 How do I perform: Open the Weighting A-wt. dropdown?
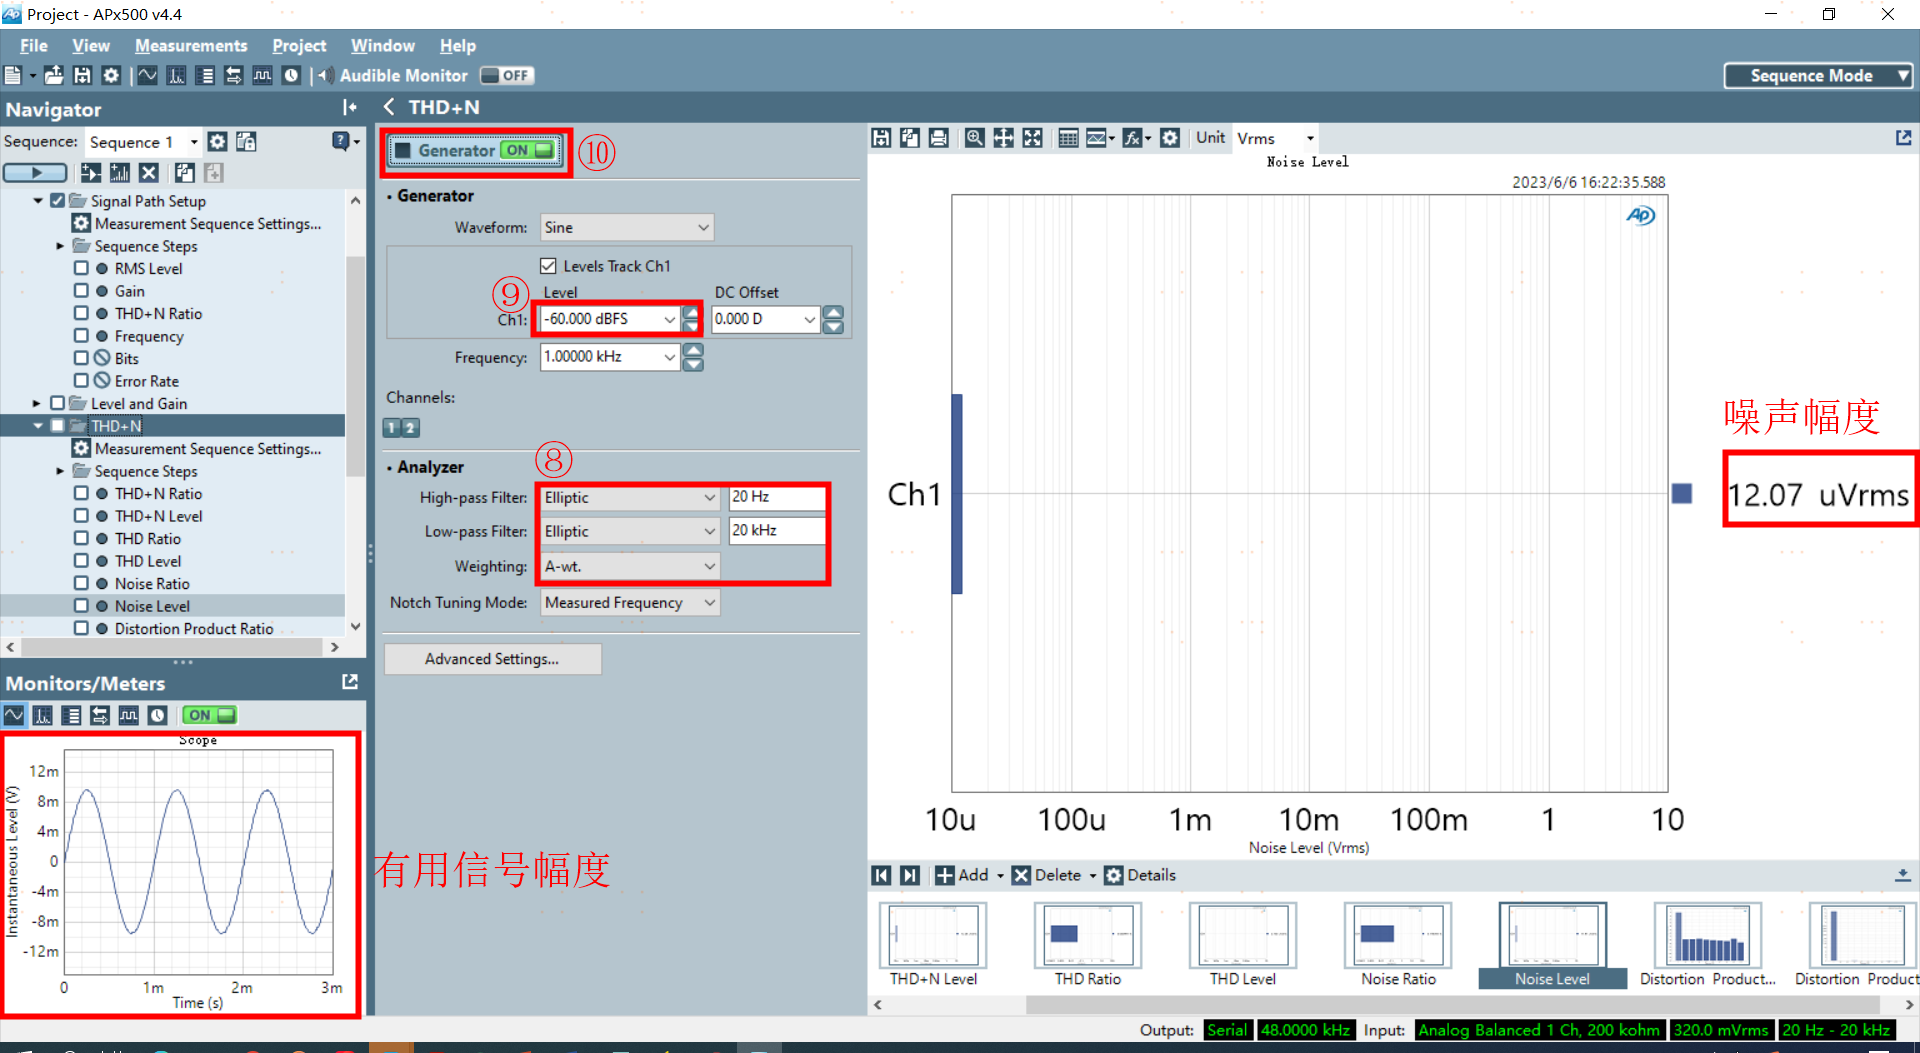point(630,566)
